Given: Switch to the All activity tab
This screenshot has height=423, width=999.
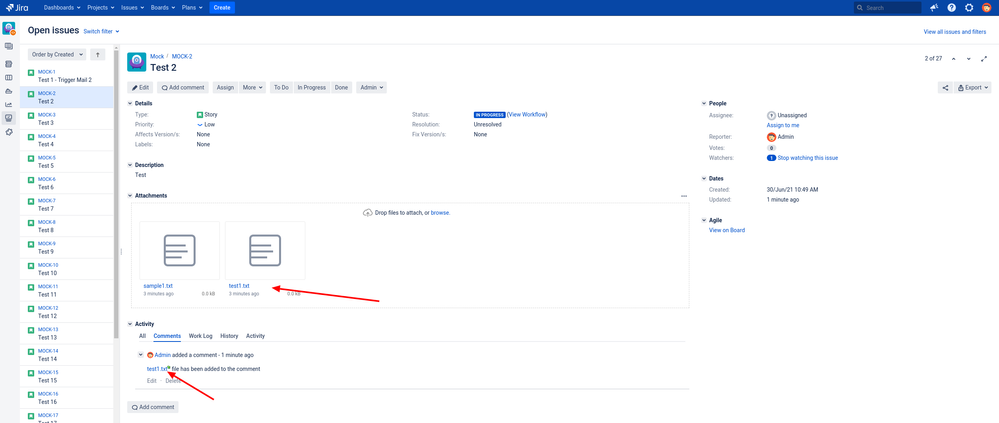Looking at the screenshot, I should 143,336.
